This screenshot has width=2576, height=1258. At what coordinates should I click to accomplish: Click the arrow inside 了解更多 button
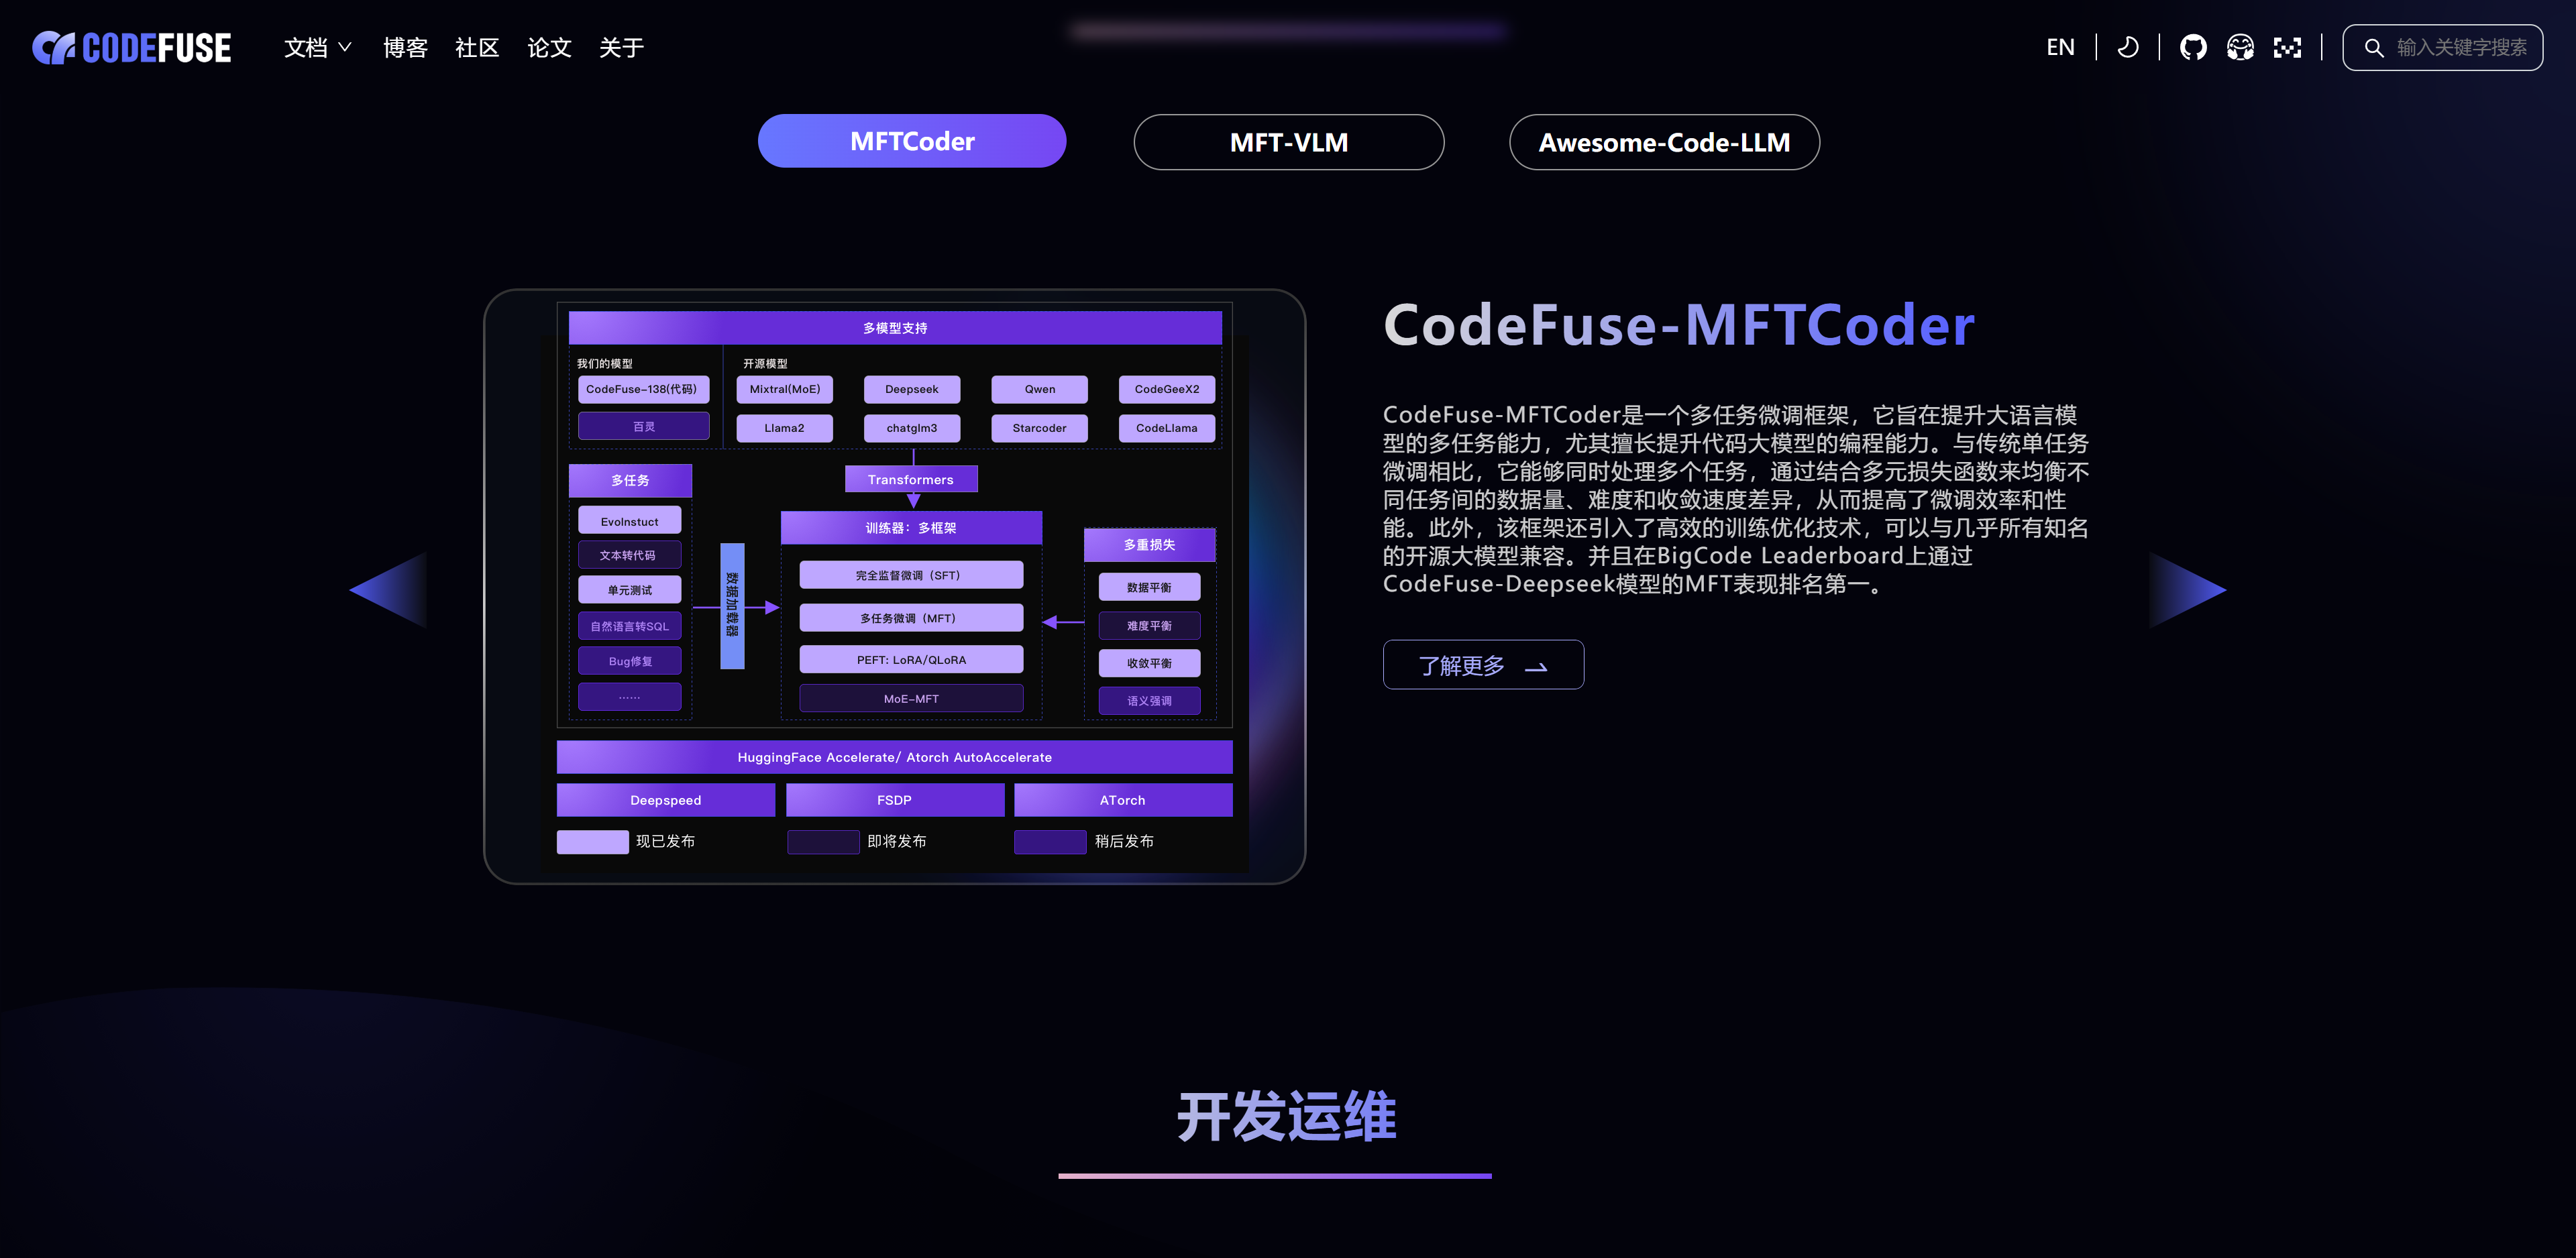1536,667
